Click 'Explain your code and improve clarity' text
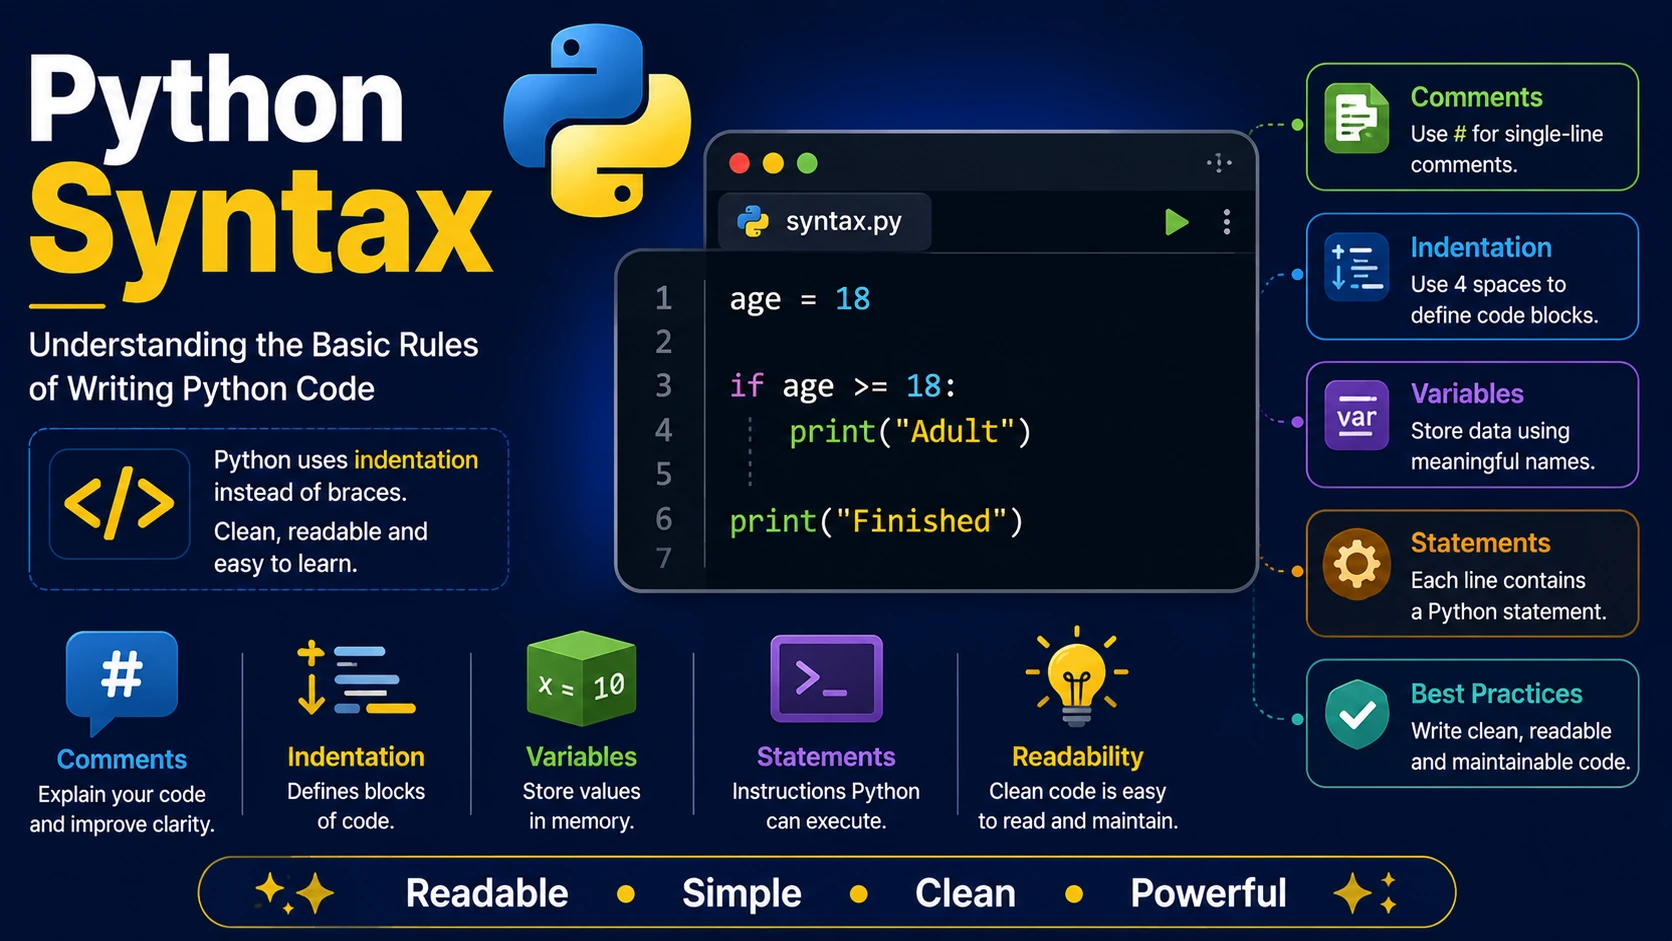The image size is (1672, 941). coord(122,809)
